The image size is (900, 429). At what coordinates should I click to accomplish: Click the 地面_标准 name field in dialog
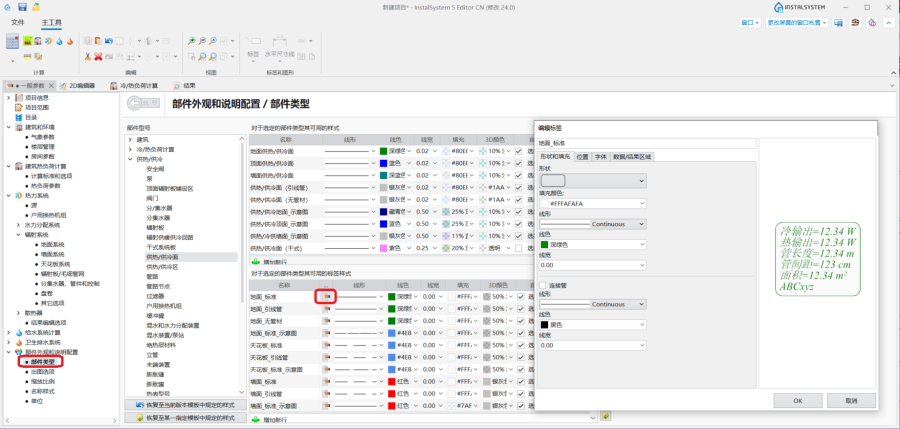(647, 143)
